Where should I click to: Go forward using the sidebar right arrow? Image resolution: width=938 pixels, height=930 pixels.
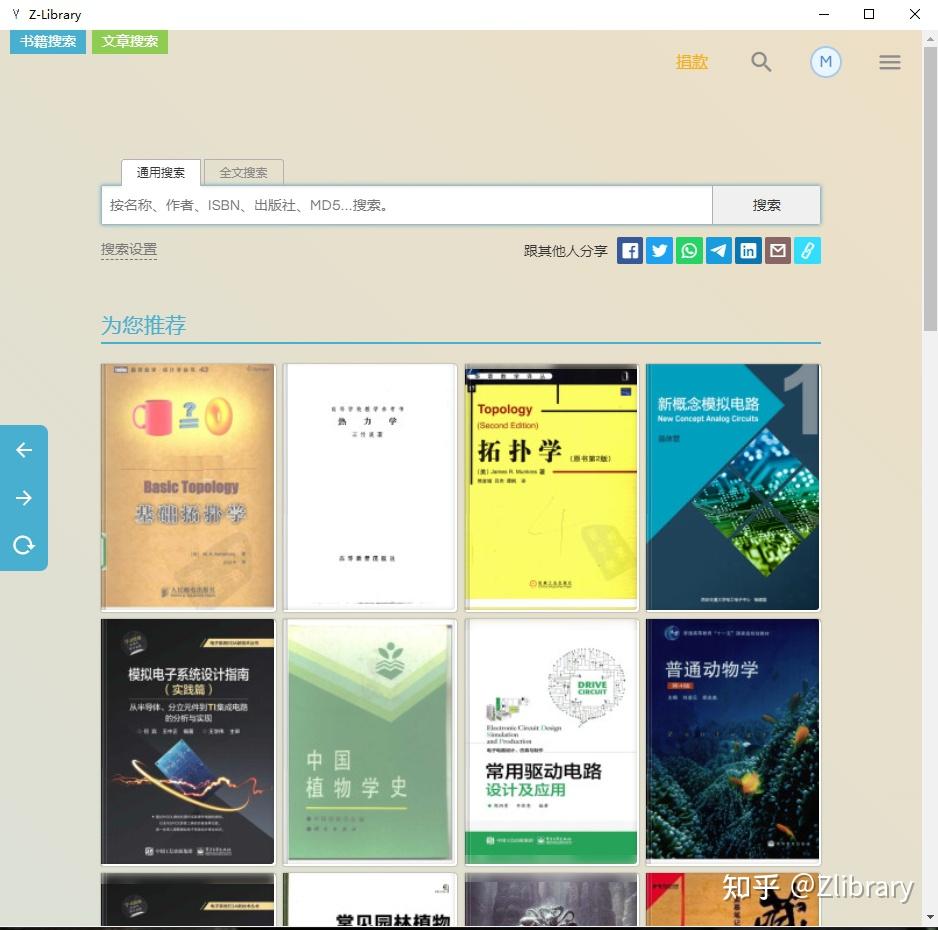(x=23, y=497)
